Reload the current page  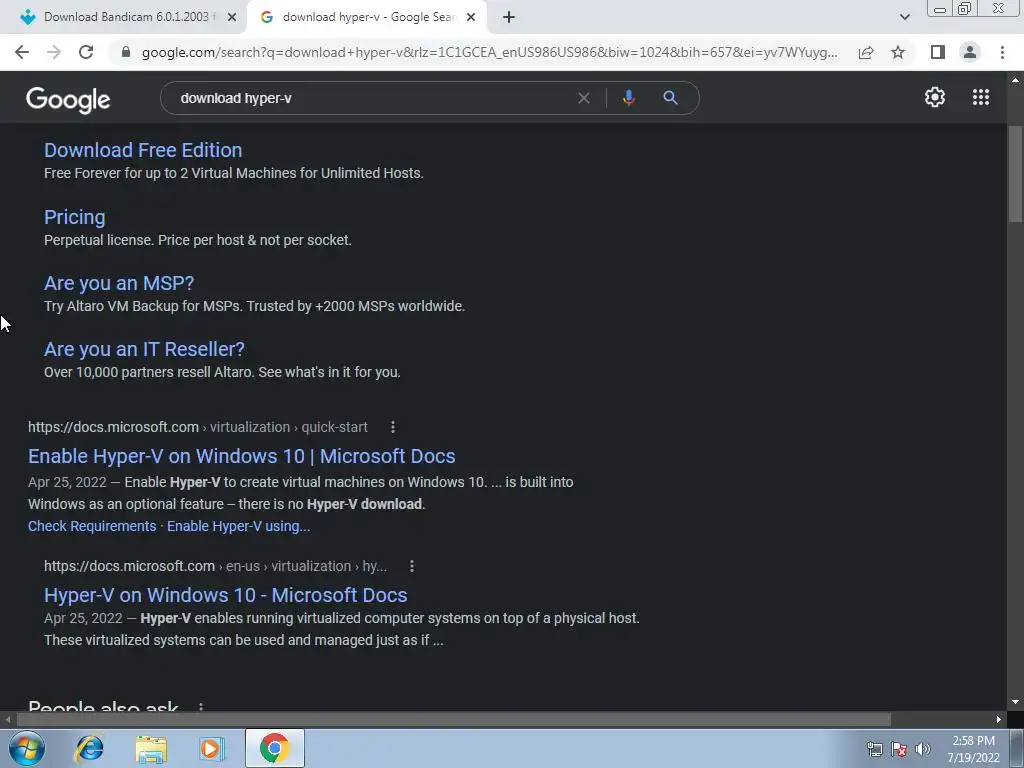click(x=86, y=52)
